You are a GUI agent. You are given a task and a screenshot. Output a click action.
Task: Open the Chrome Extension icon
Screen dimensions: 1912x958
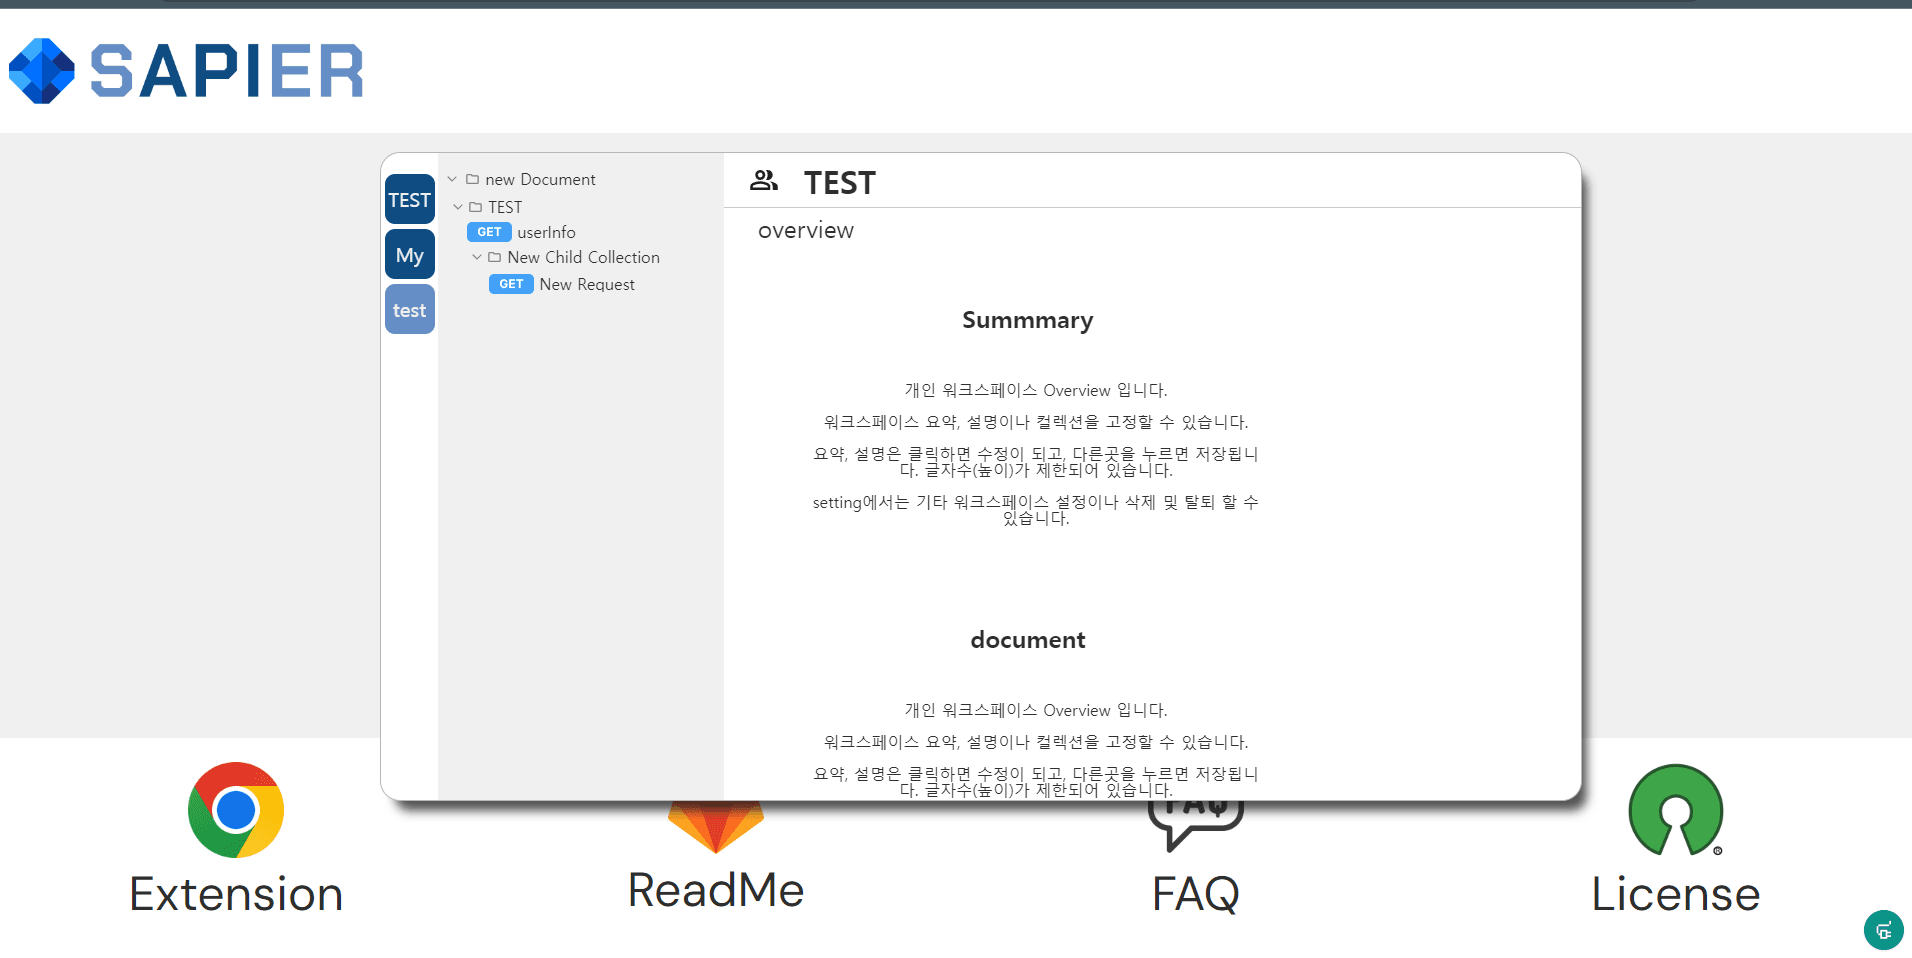point(236,810)
